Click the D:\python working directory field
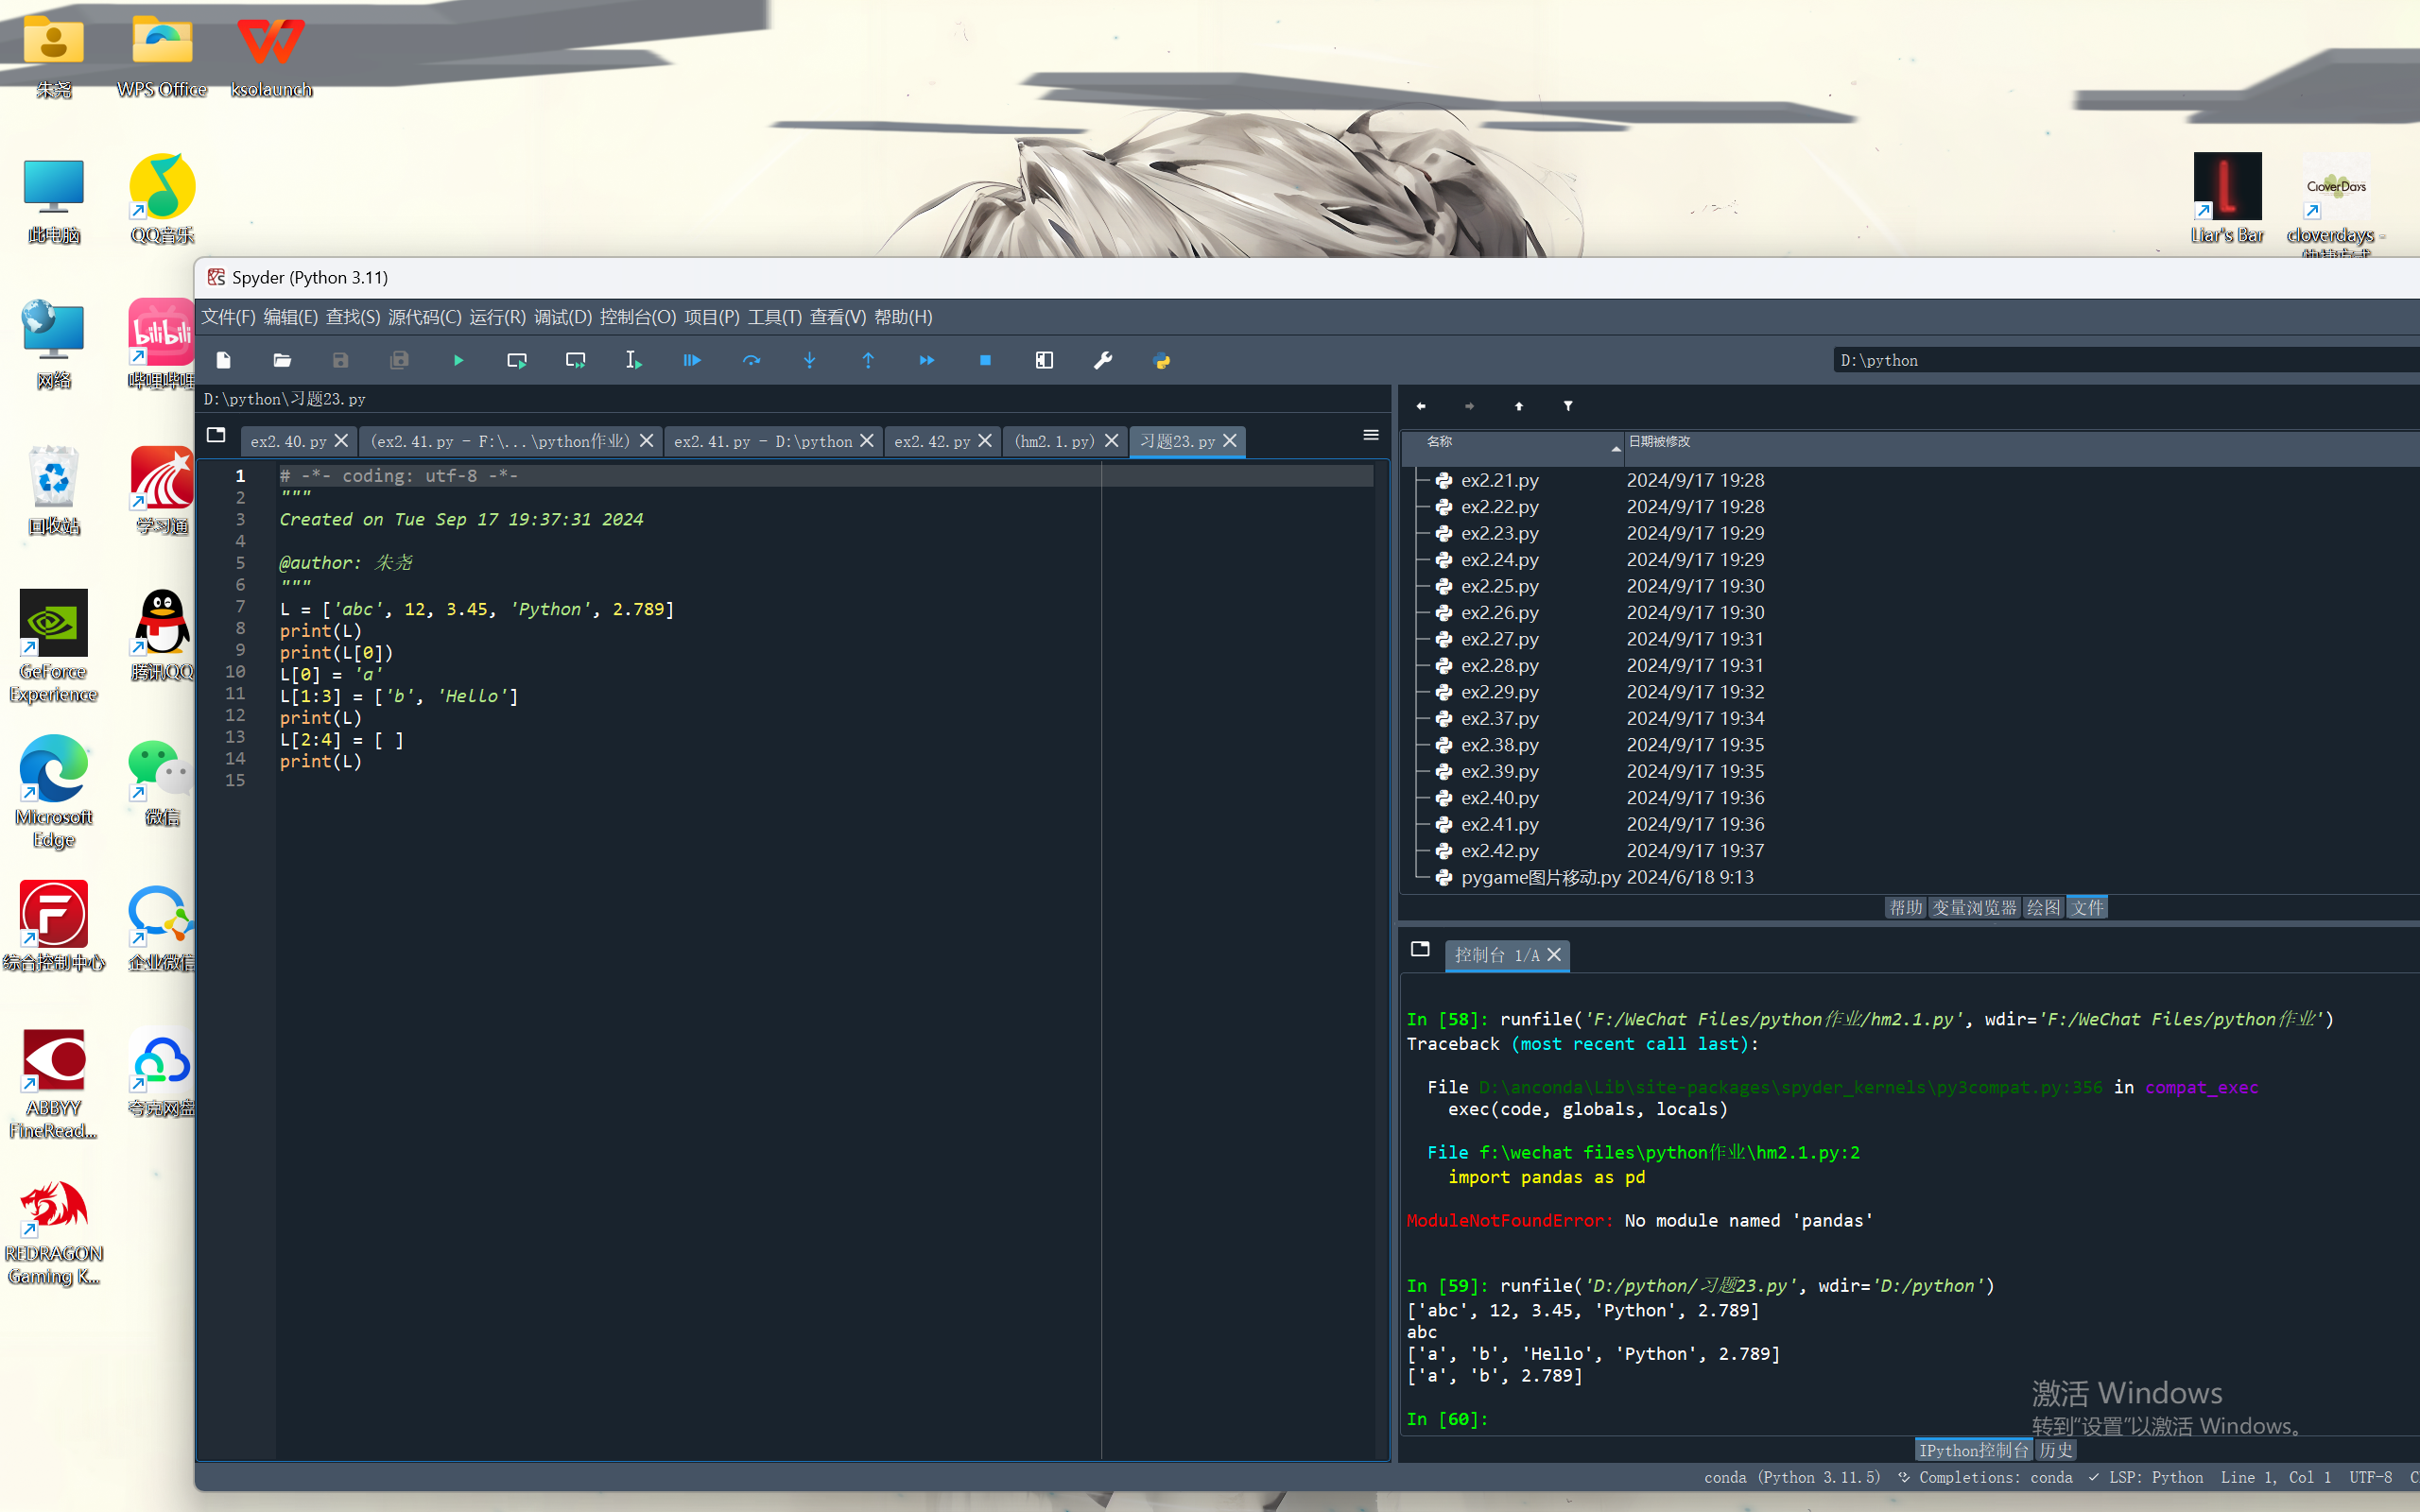This screenshot has height=1512, width=2420. coord(2100,360)
